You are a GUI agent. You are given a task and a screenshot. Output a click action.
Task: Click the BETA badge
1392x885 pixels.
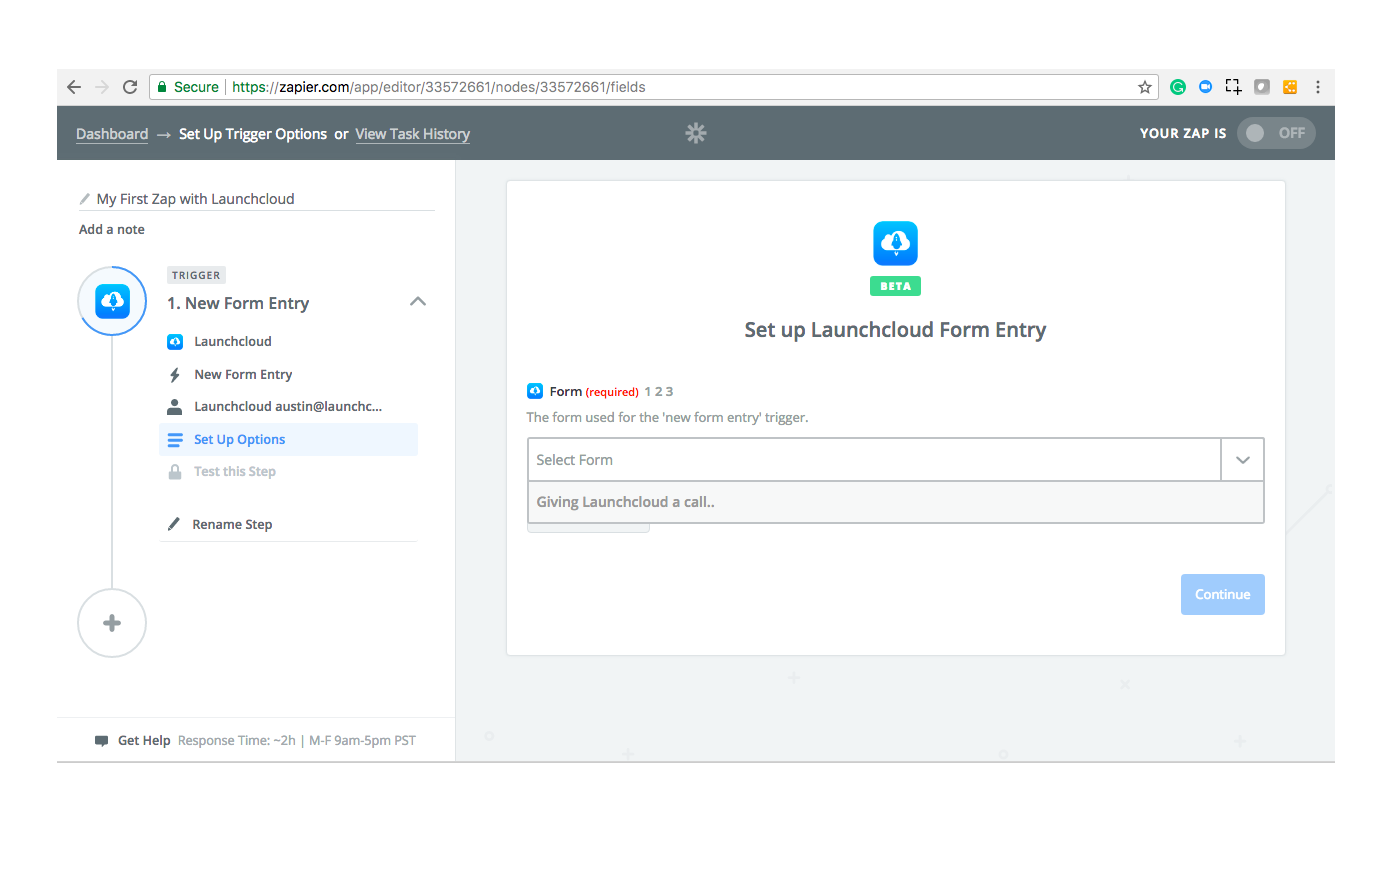[896, 286]
